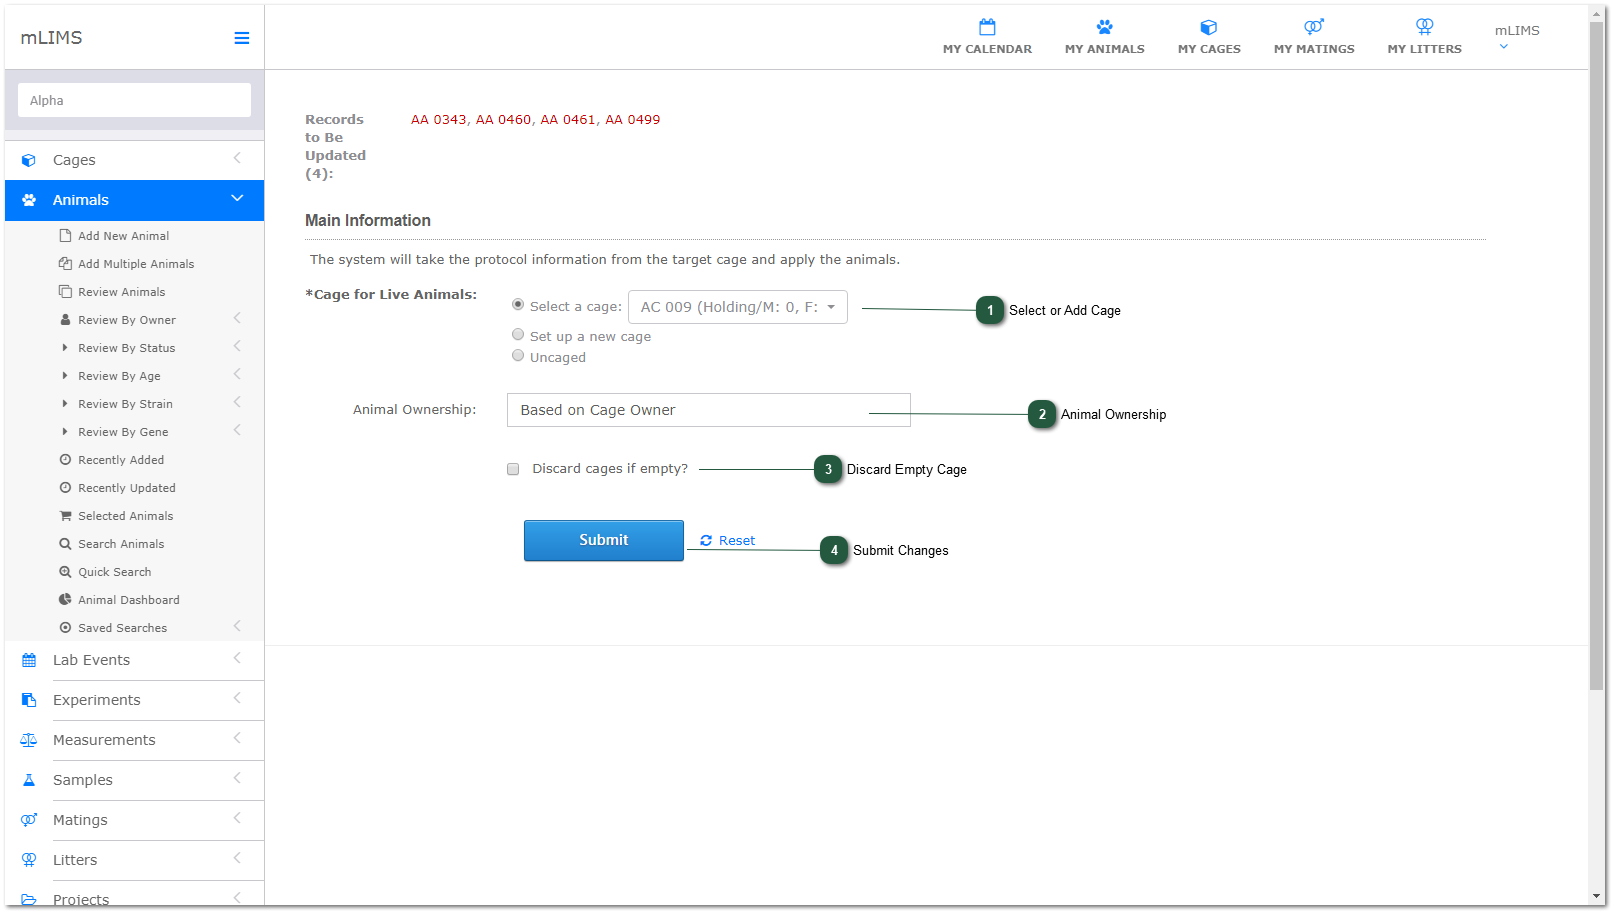Click the Saved Searches target icon
The image size is (1614, 914).
tap(65, 628)
